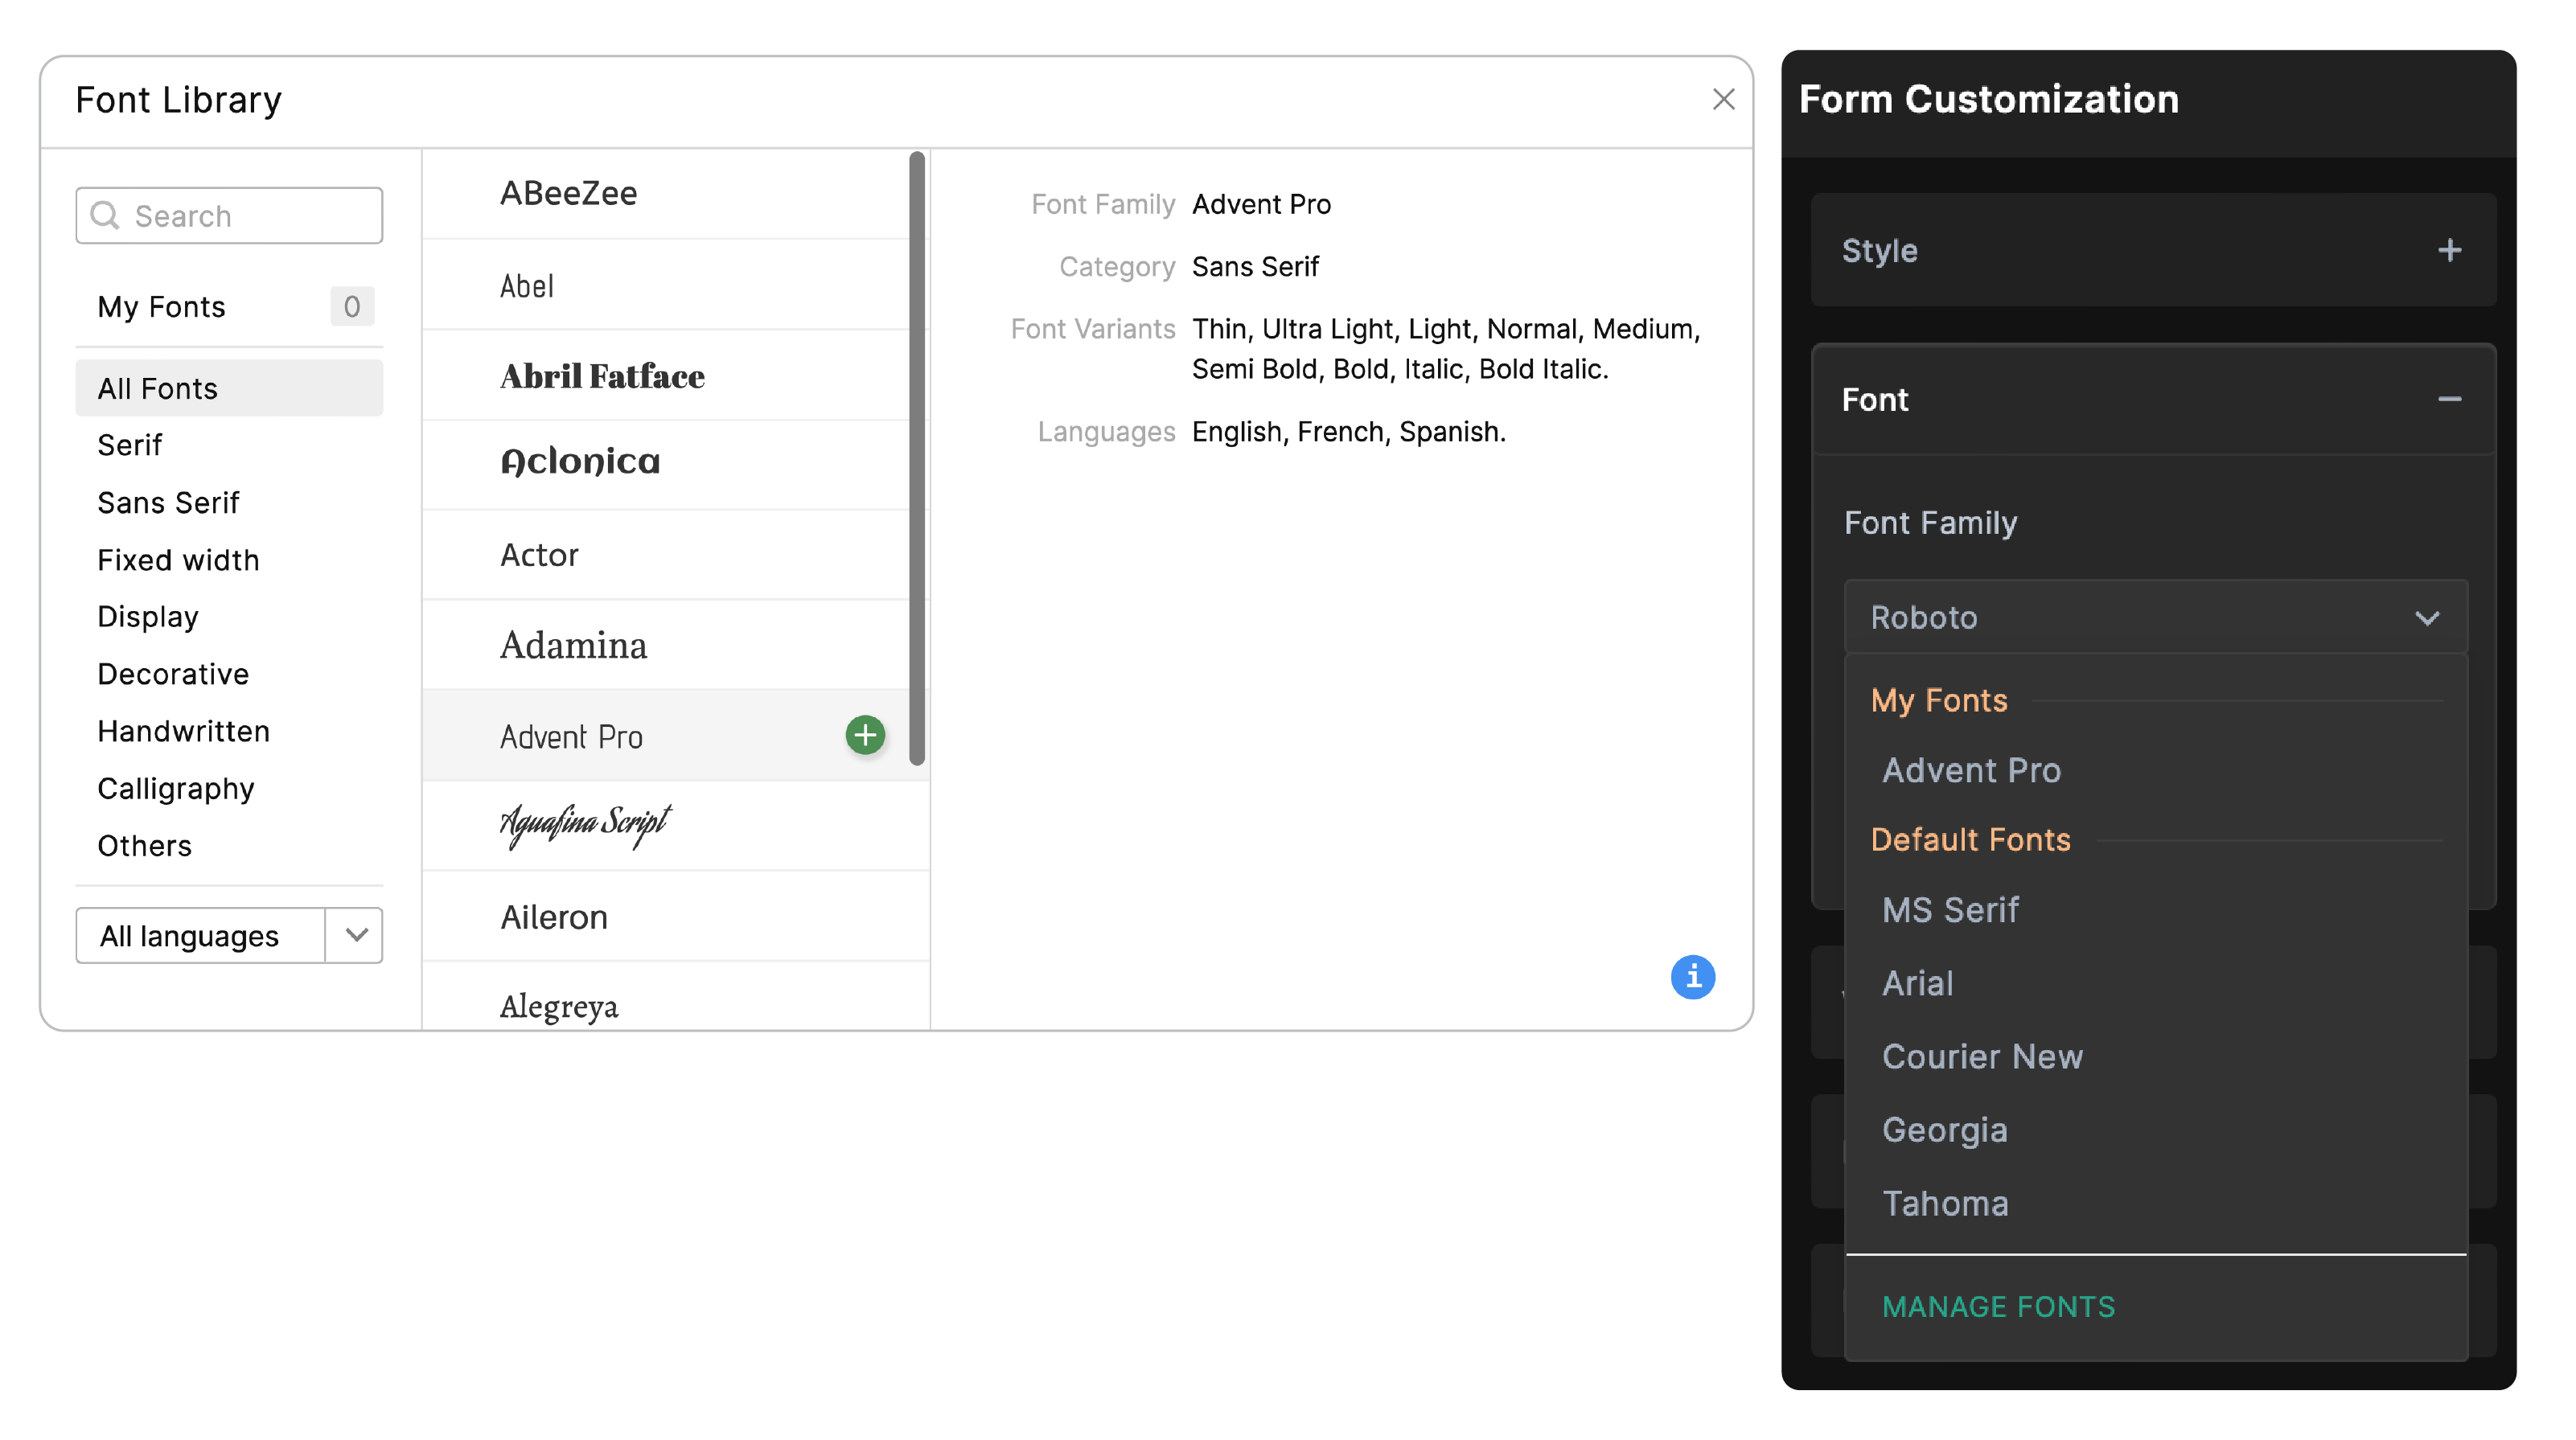Choose ABeeZee in font list
Screen dimensions: 2576x1440
666,194
